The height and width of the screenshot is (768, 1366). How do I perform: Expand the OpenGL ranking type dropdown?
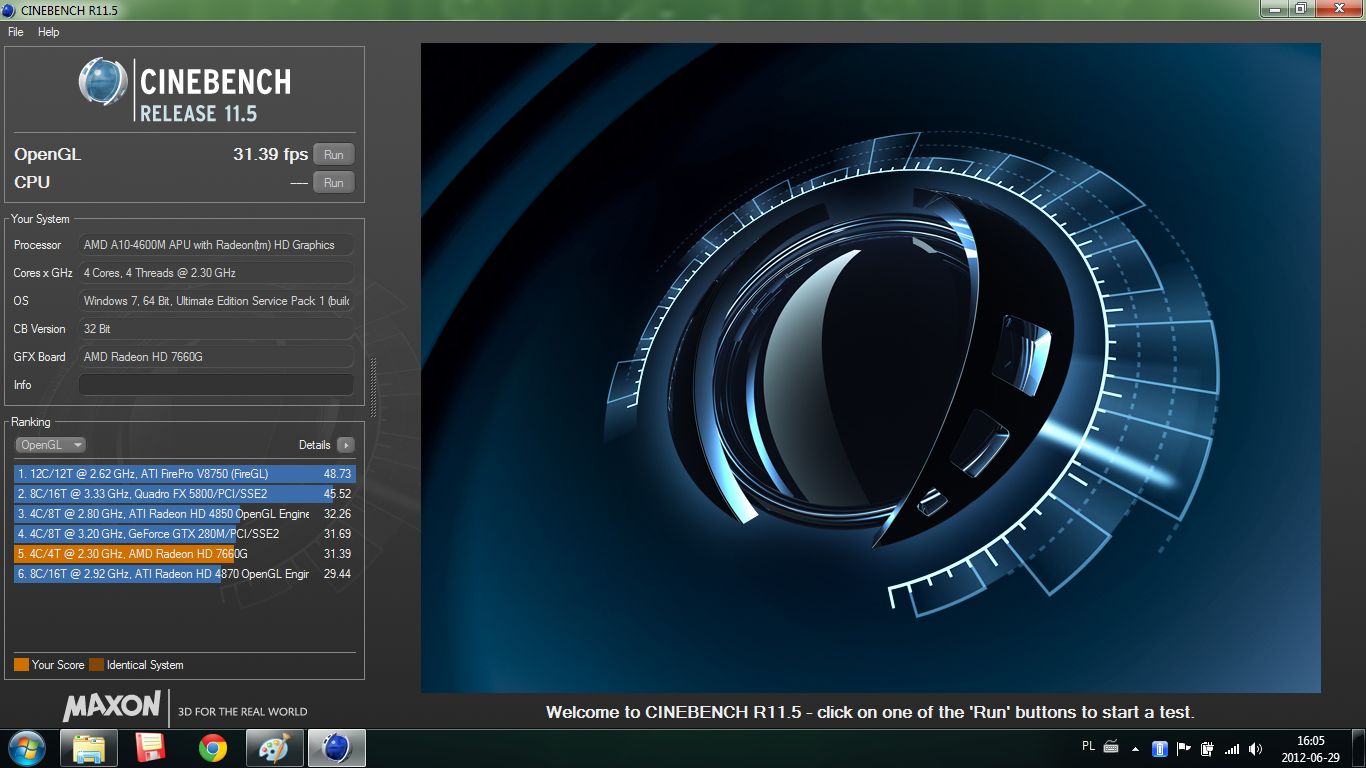coord(50,445)
